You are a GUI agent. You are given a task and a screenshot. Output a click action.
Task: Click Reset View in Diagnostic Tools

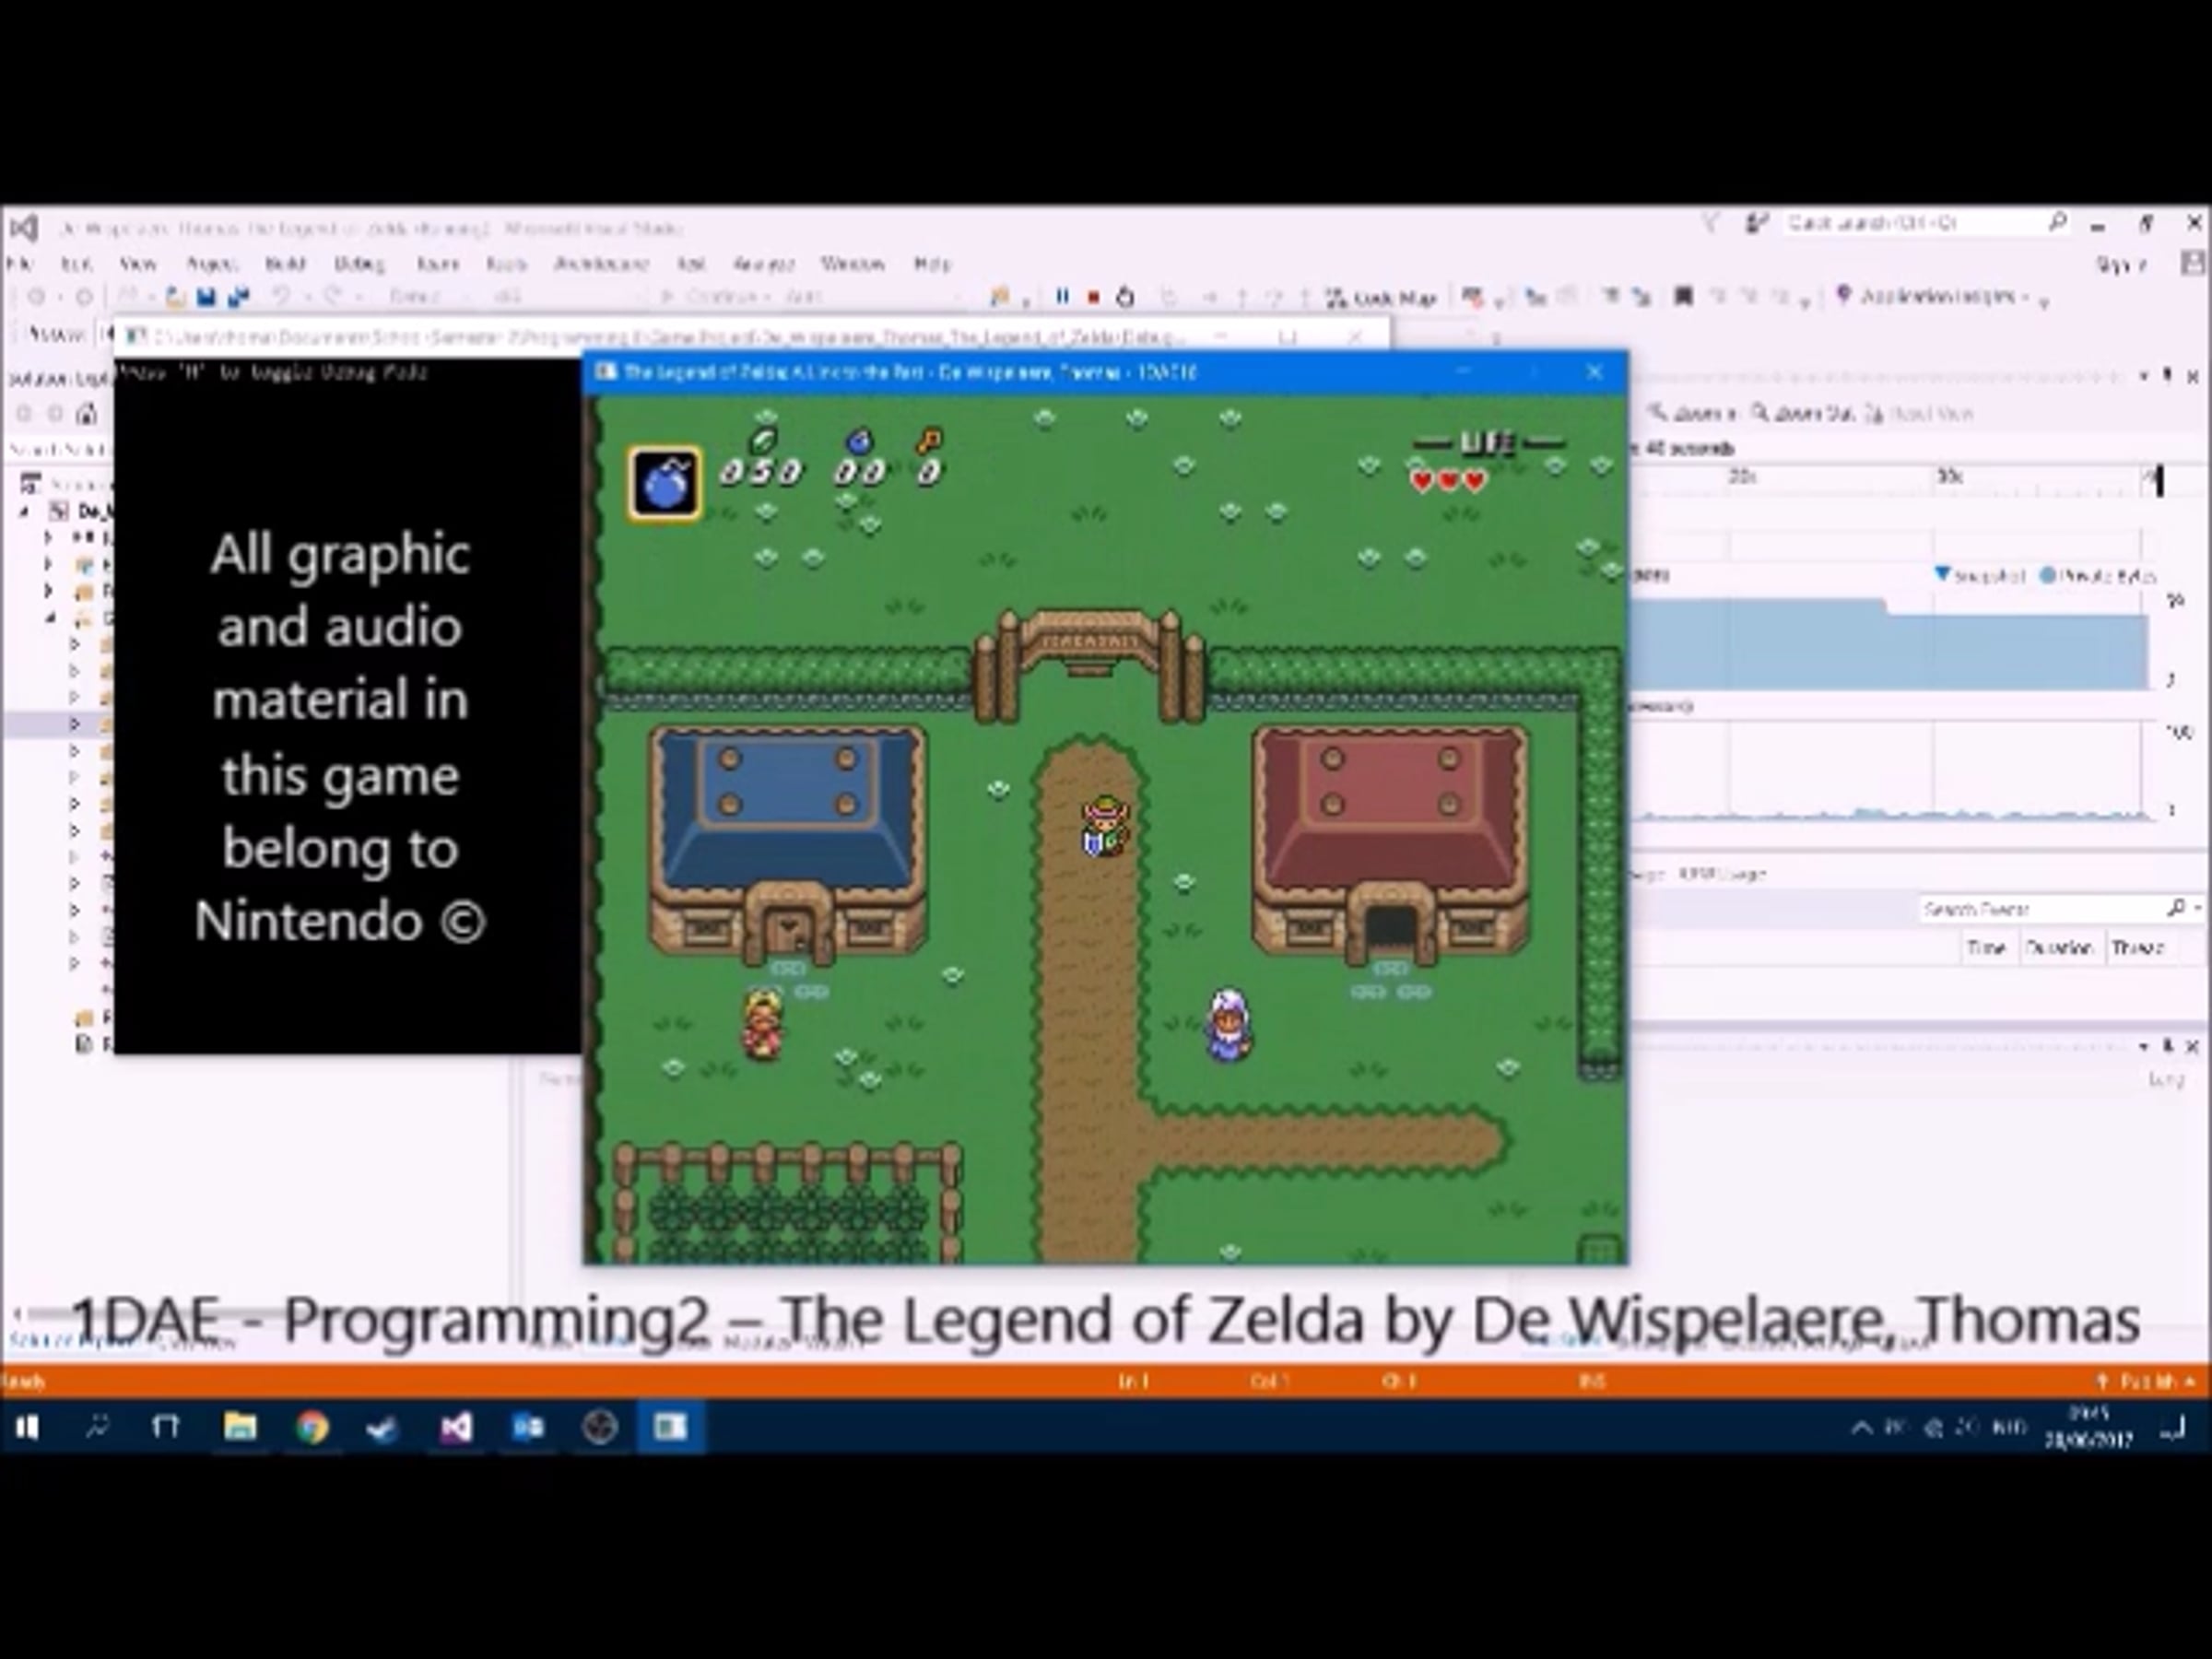[x=1920, y=412]
